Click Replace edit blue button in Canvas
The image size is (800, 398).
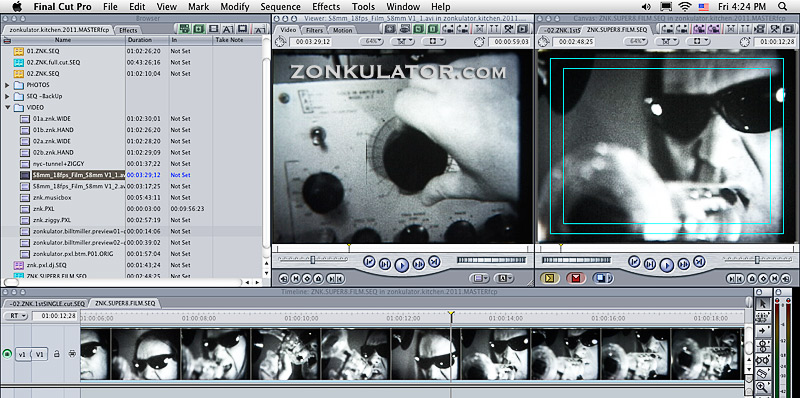click(x=603, y=279)
